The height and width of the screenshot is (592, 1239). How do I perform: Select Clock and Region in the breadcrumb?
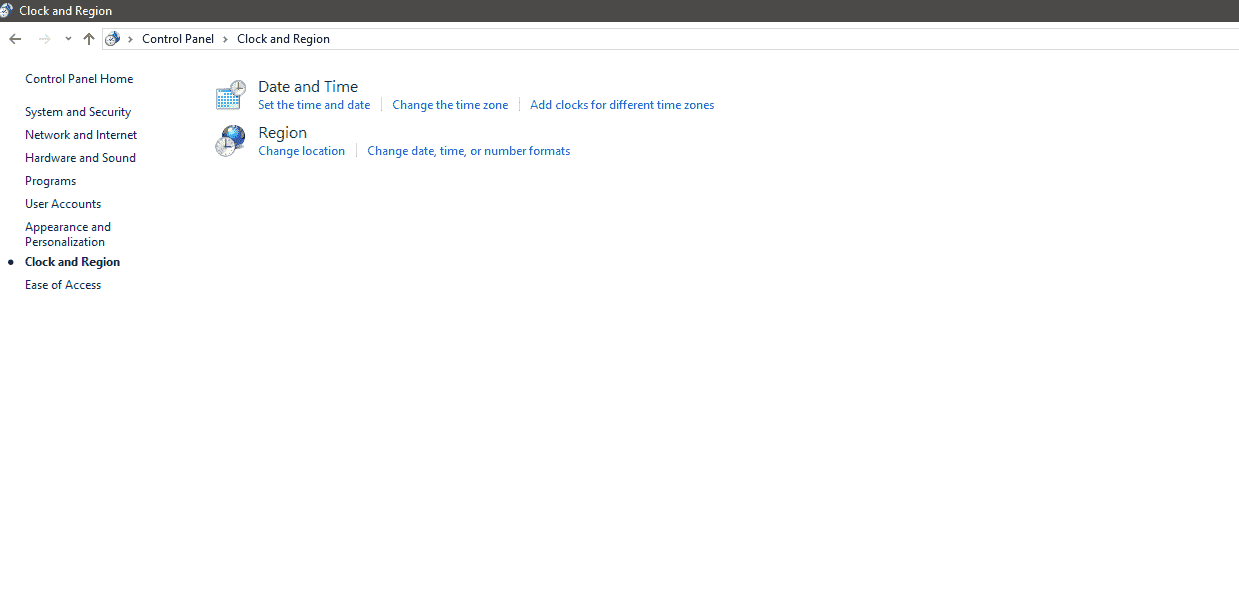(283, 39)
